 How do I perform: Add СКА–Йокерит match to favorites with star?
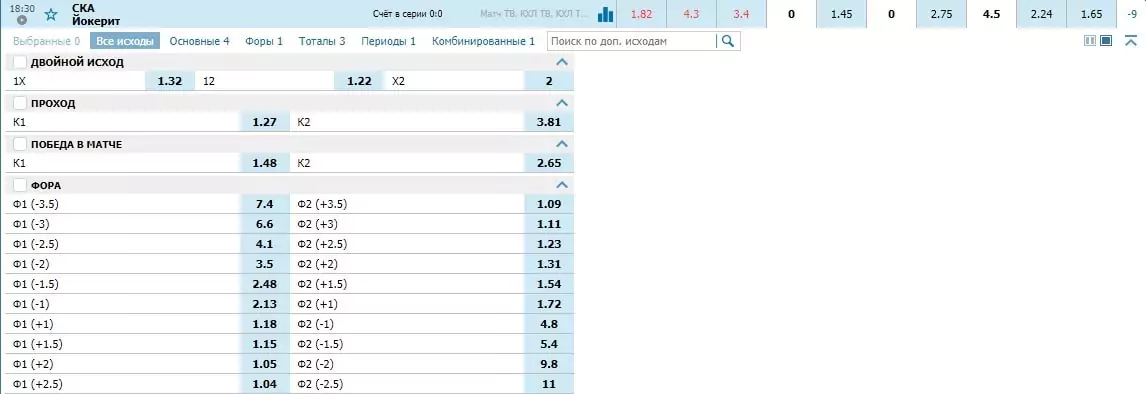point(50,15)
